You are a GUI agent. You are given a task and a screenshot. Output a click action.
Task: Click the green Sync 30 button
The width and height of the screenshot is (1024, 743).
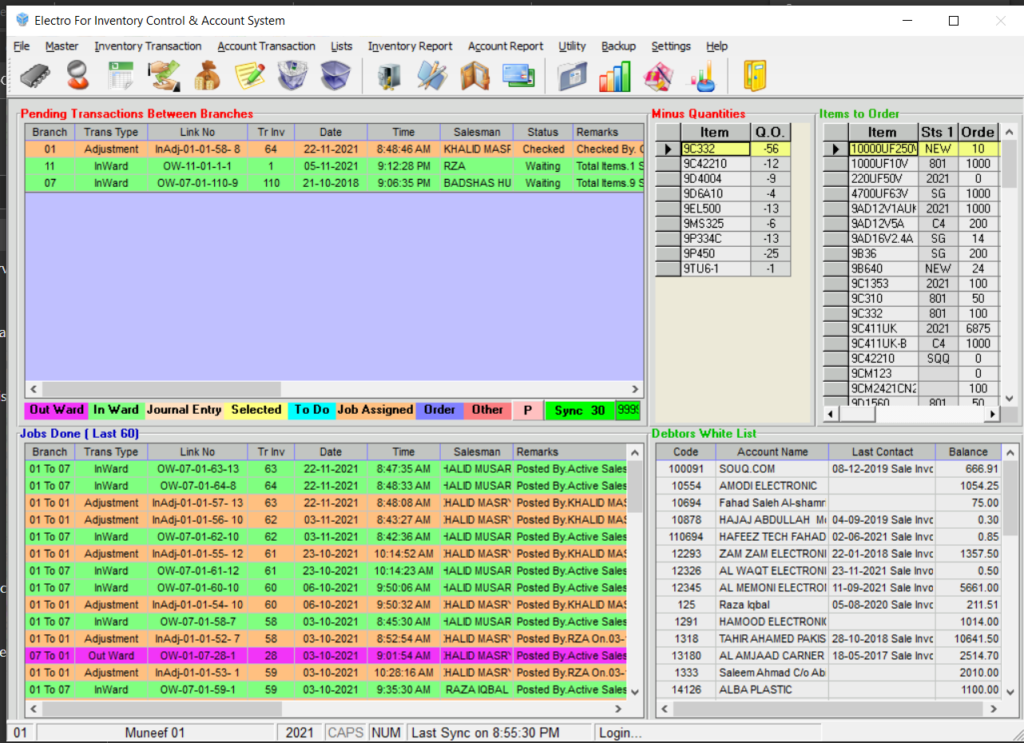(580, 411)
